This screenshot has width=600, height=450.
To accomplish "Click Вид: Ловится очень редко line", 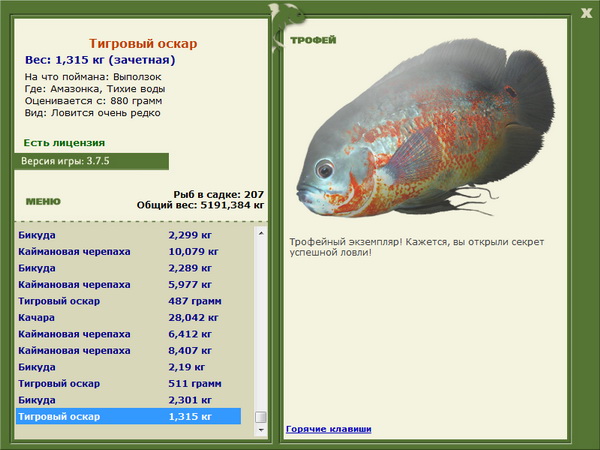I will [93, 113].
